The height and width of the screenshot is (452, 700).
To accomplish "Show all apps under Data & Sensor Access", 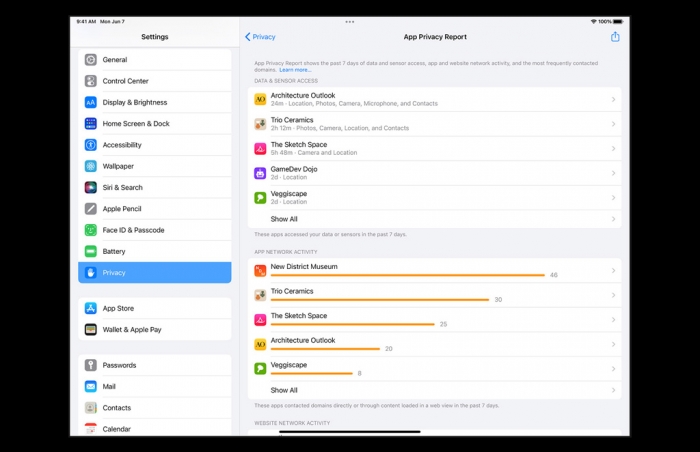I will pos(284,219).
